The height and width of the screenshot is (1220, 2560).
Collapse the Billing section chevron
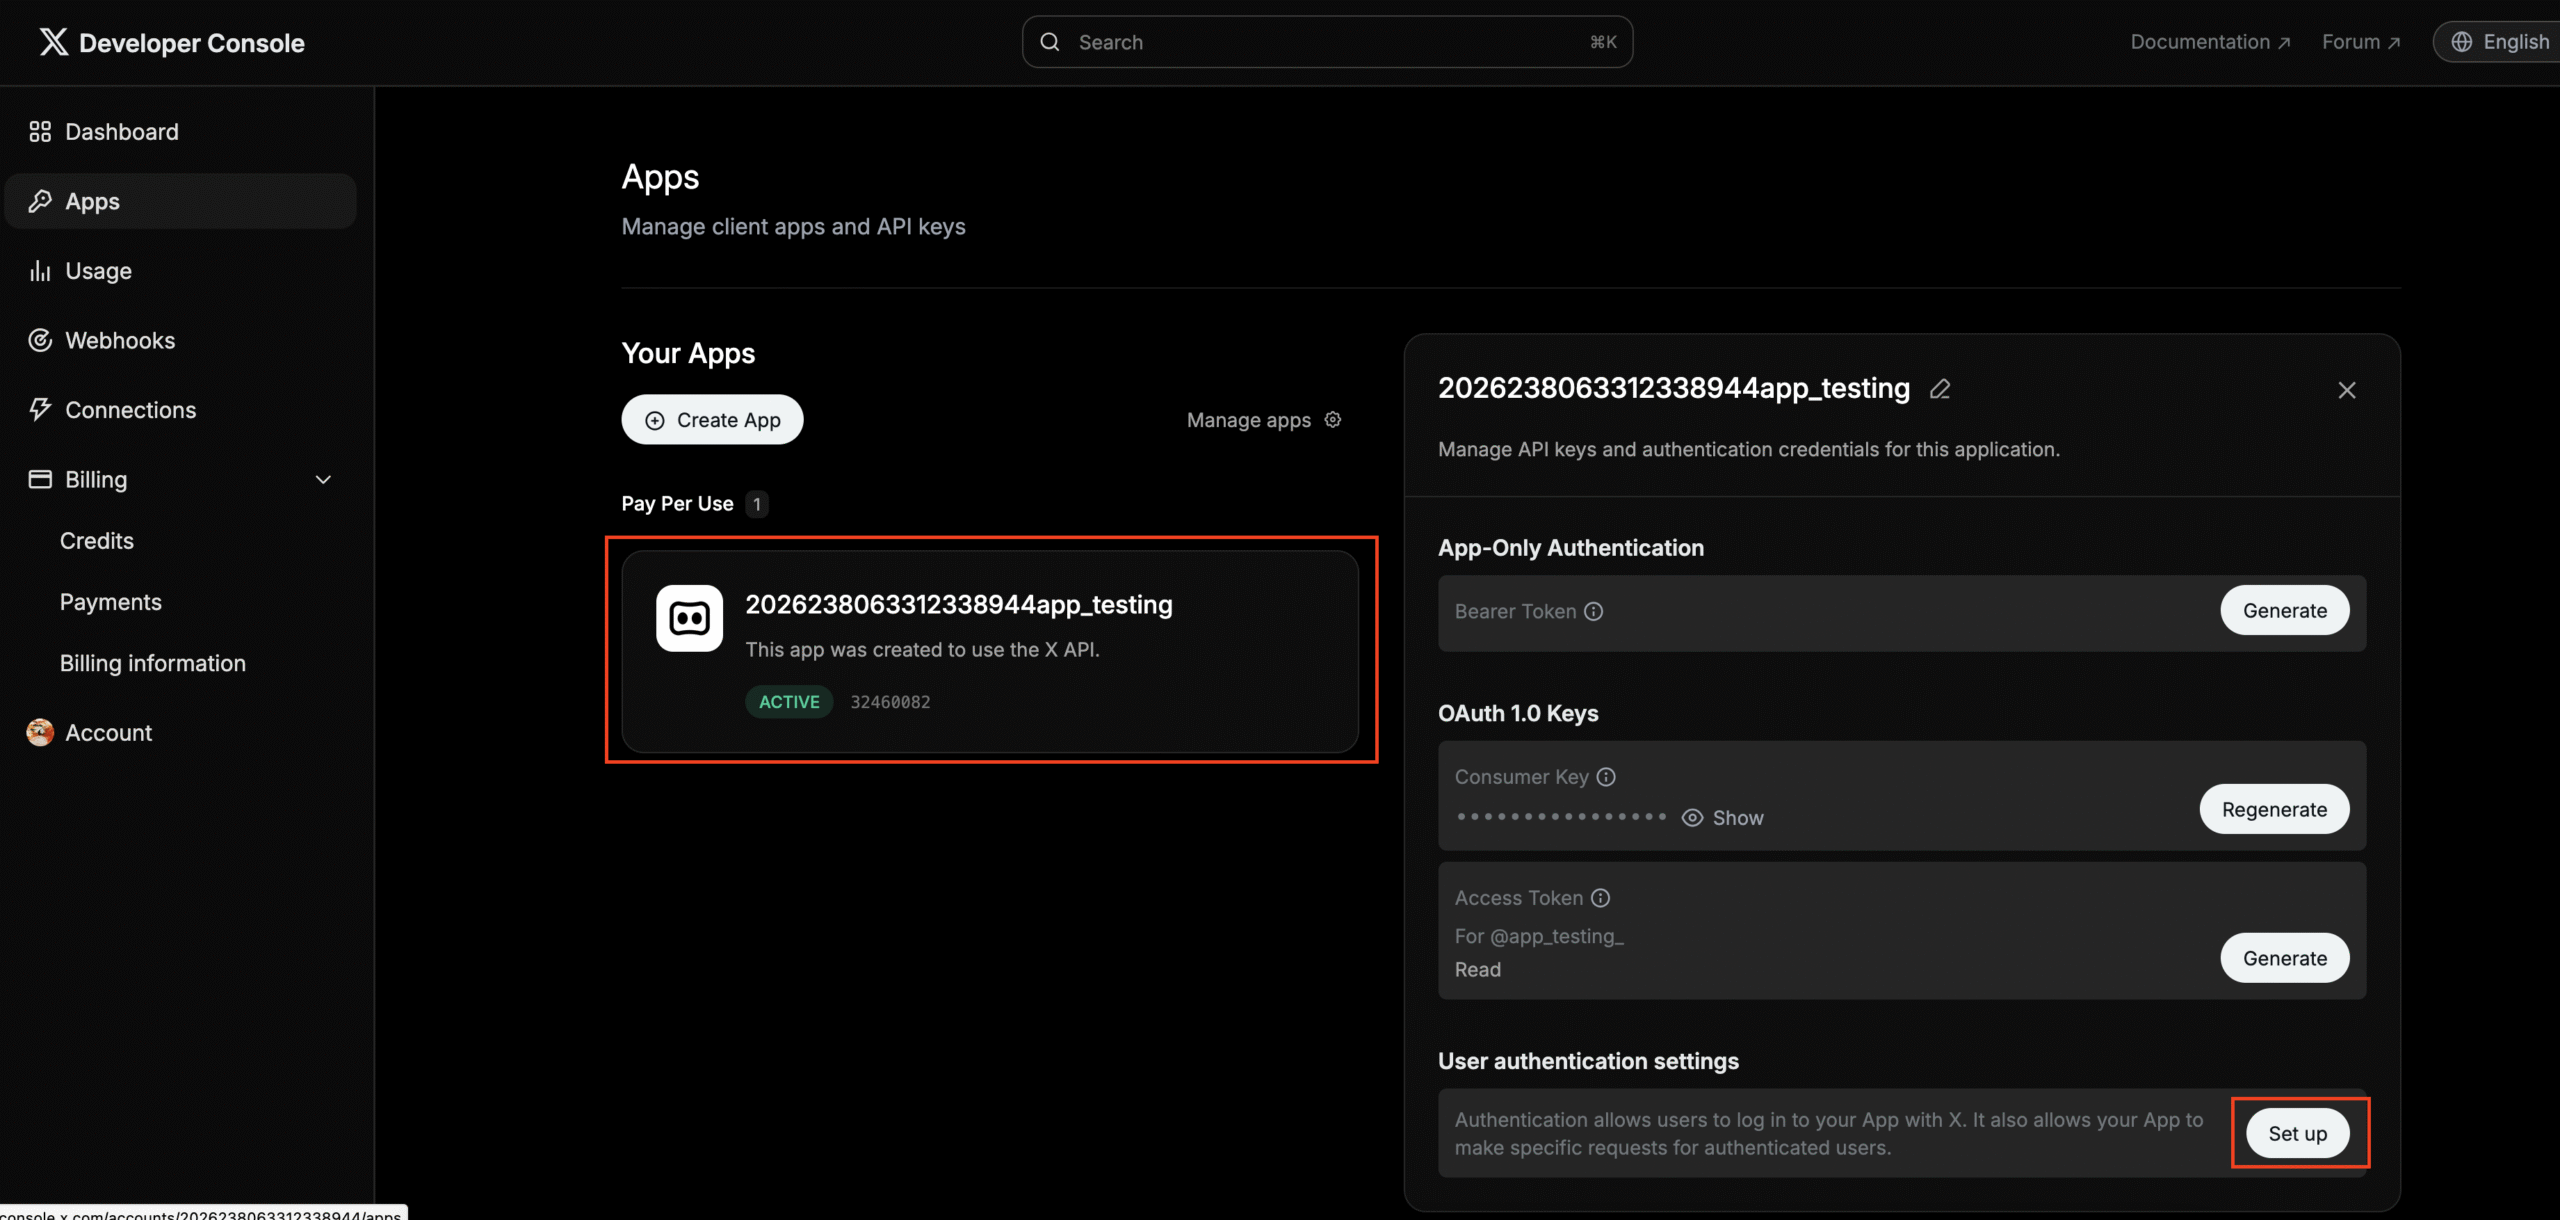[323, 480]
